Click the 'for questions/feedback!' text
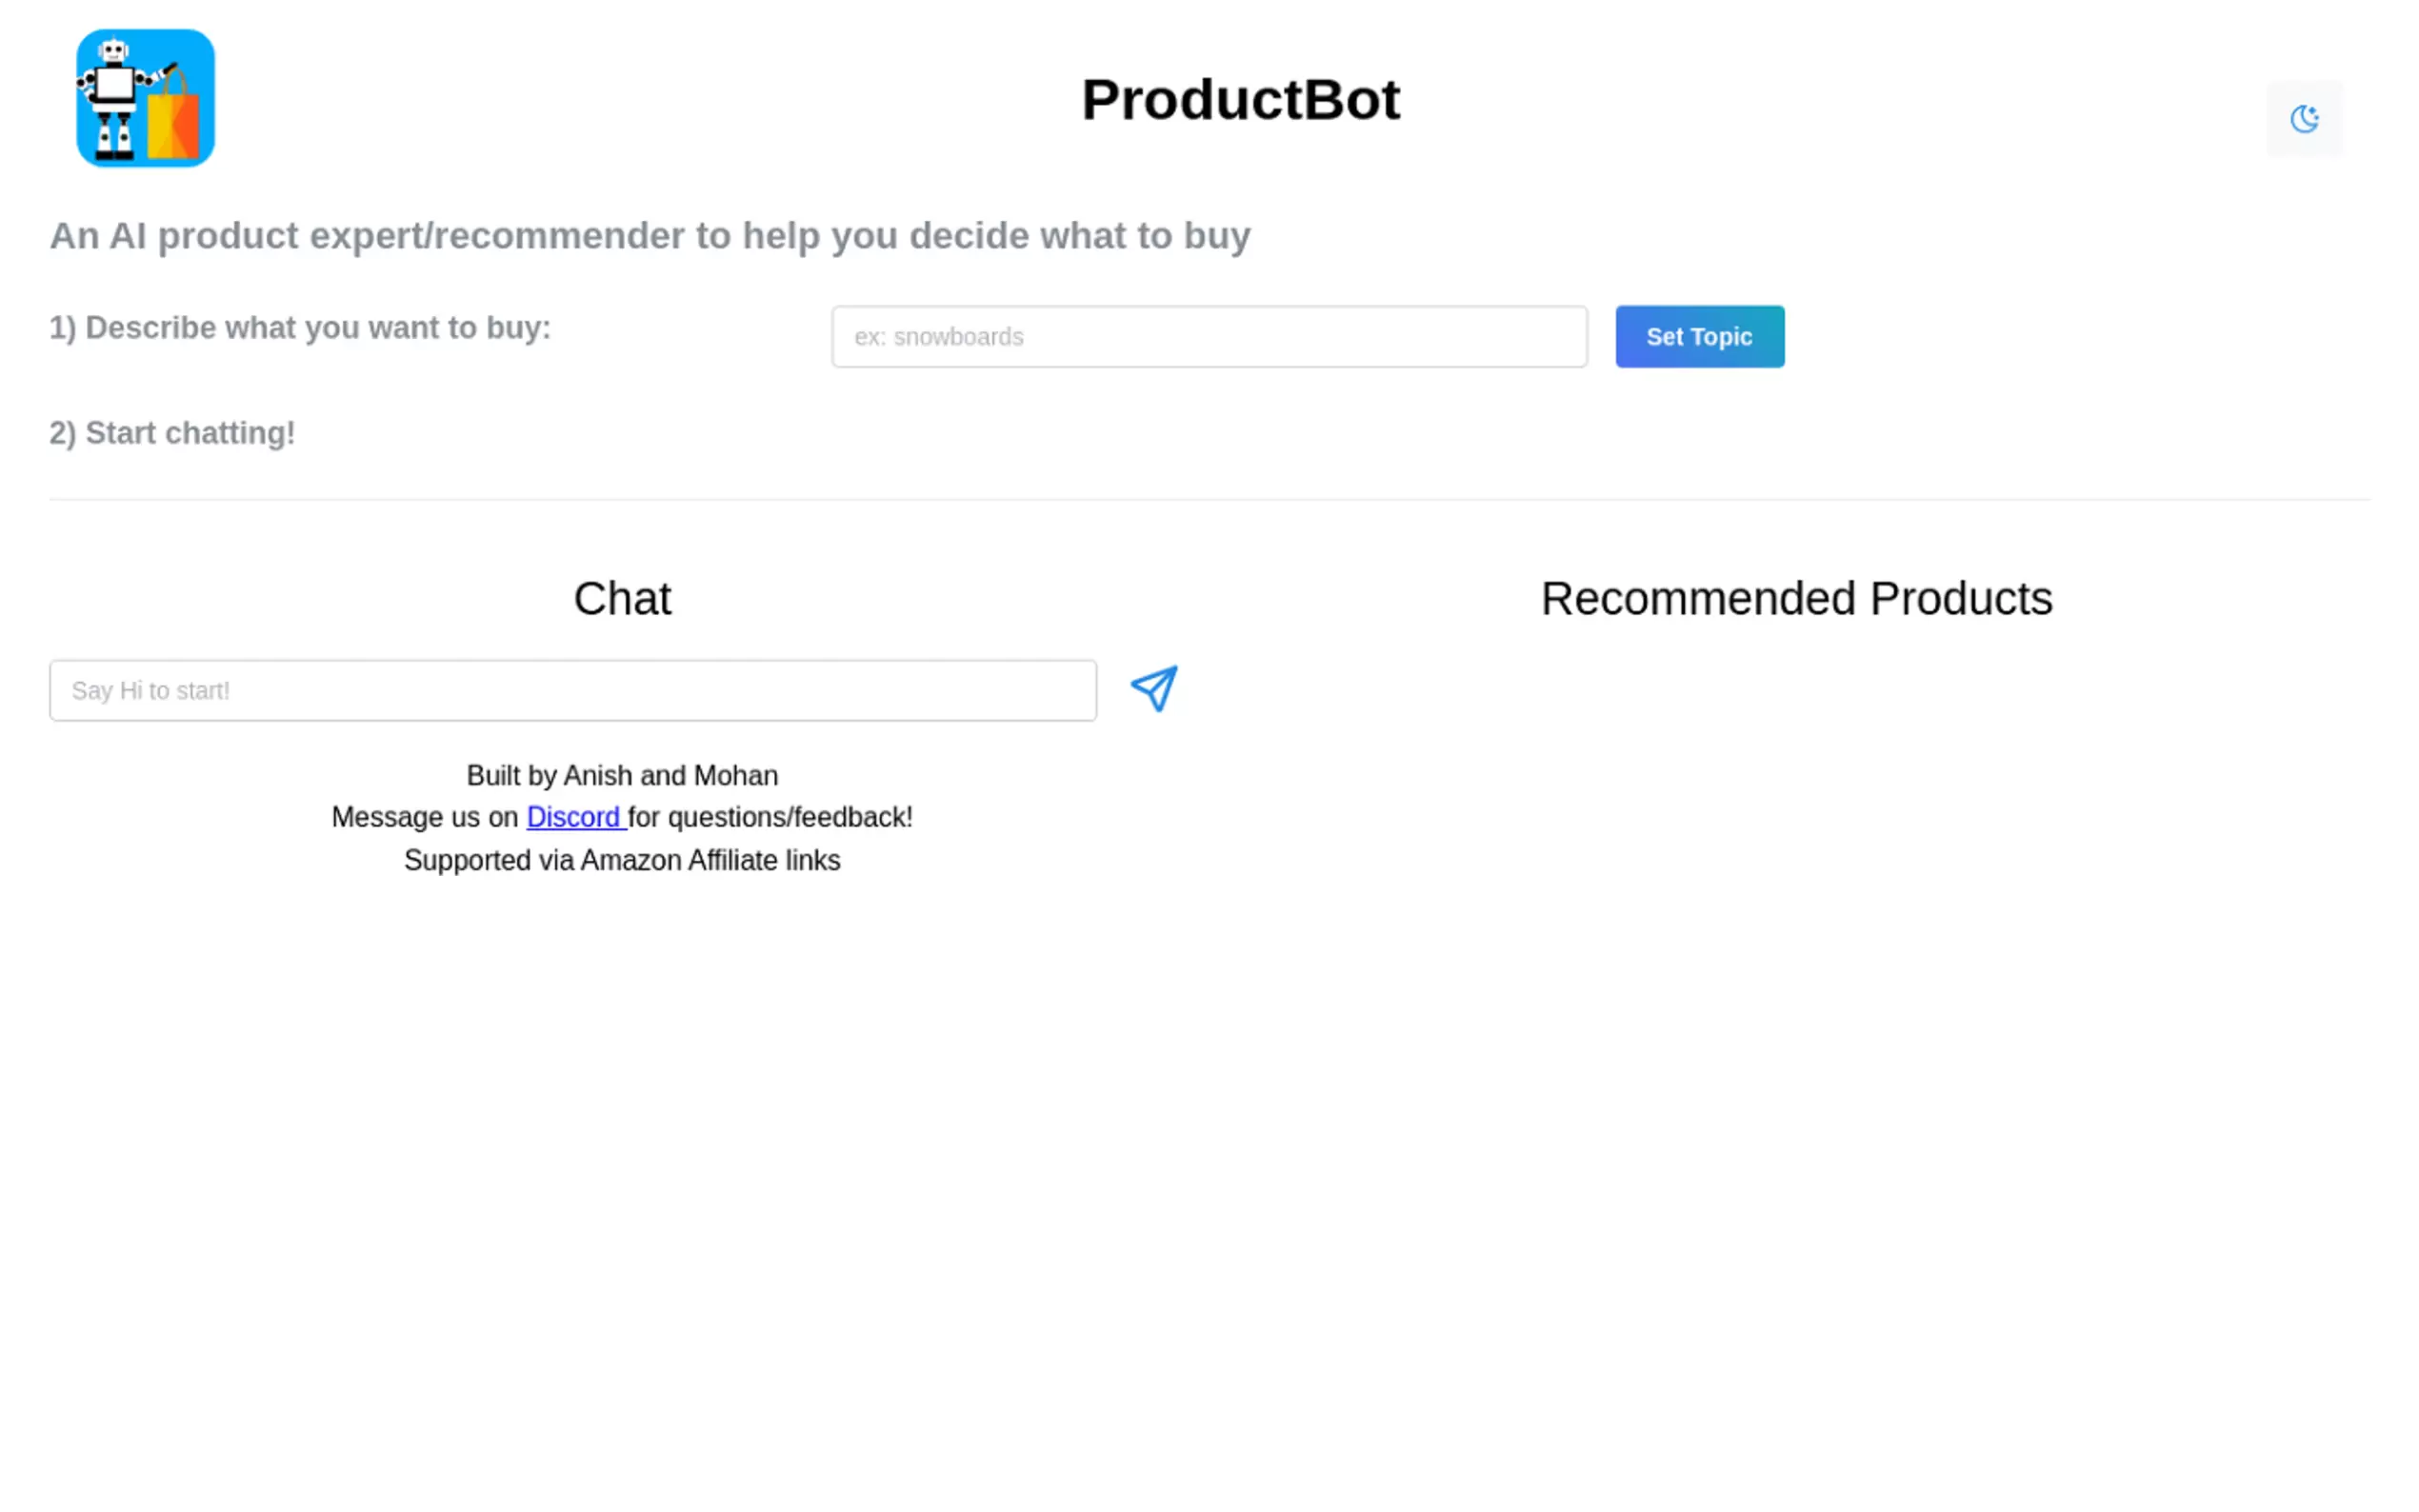 [x=771, y=817]
